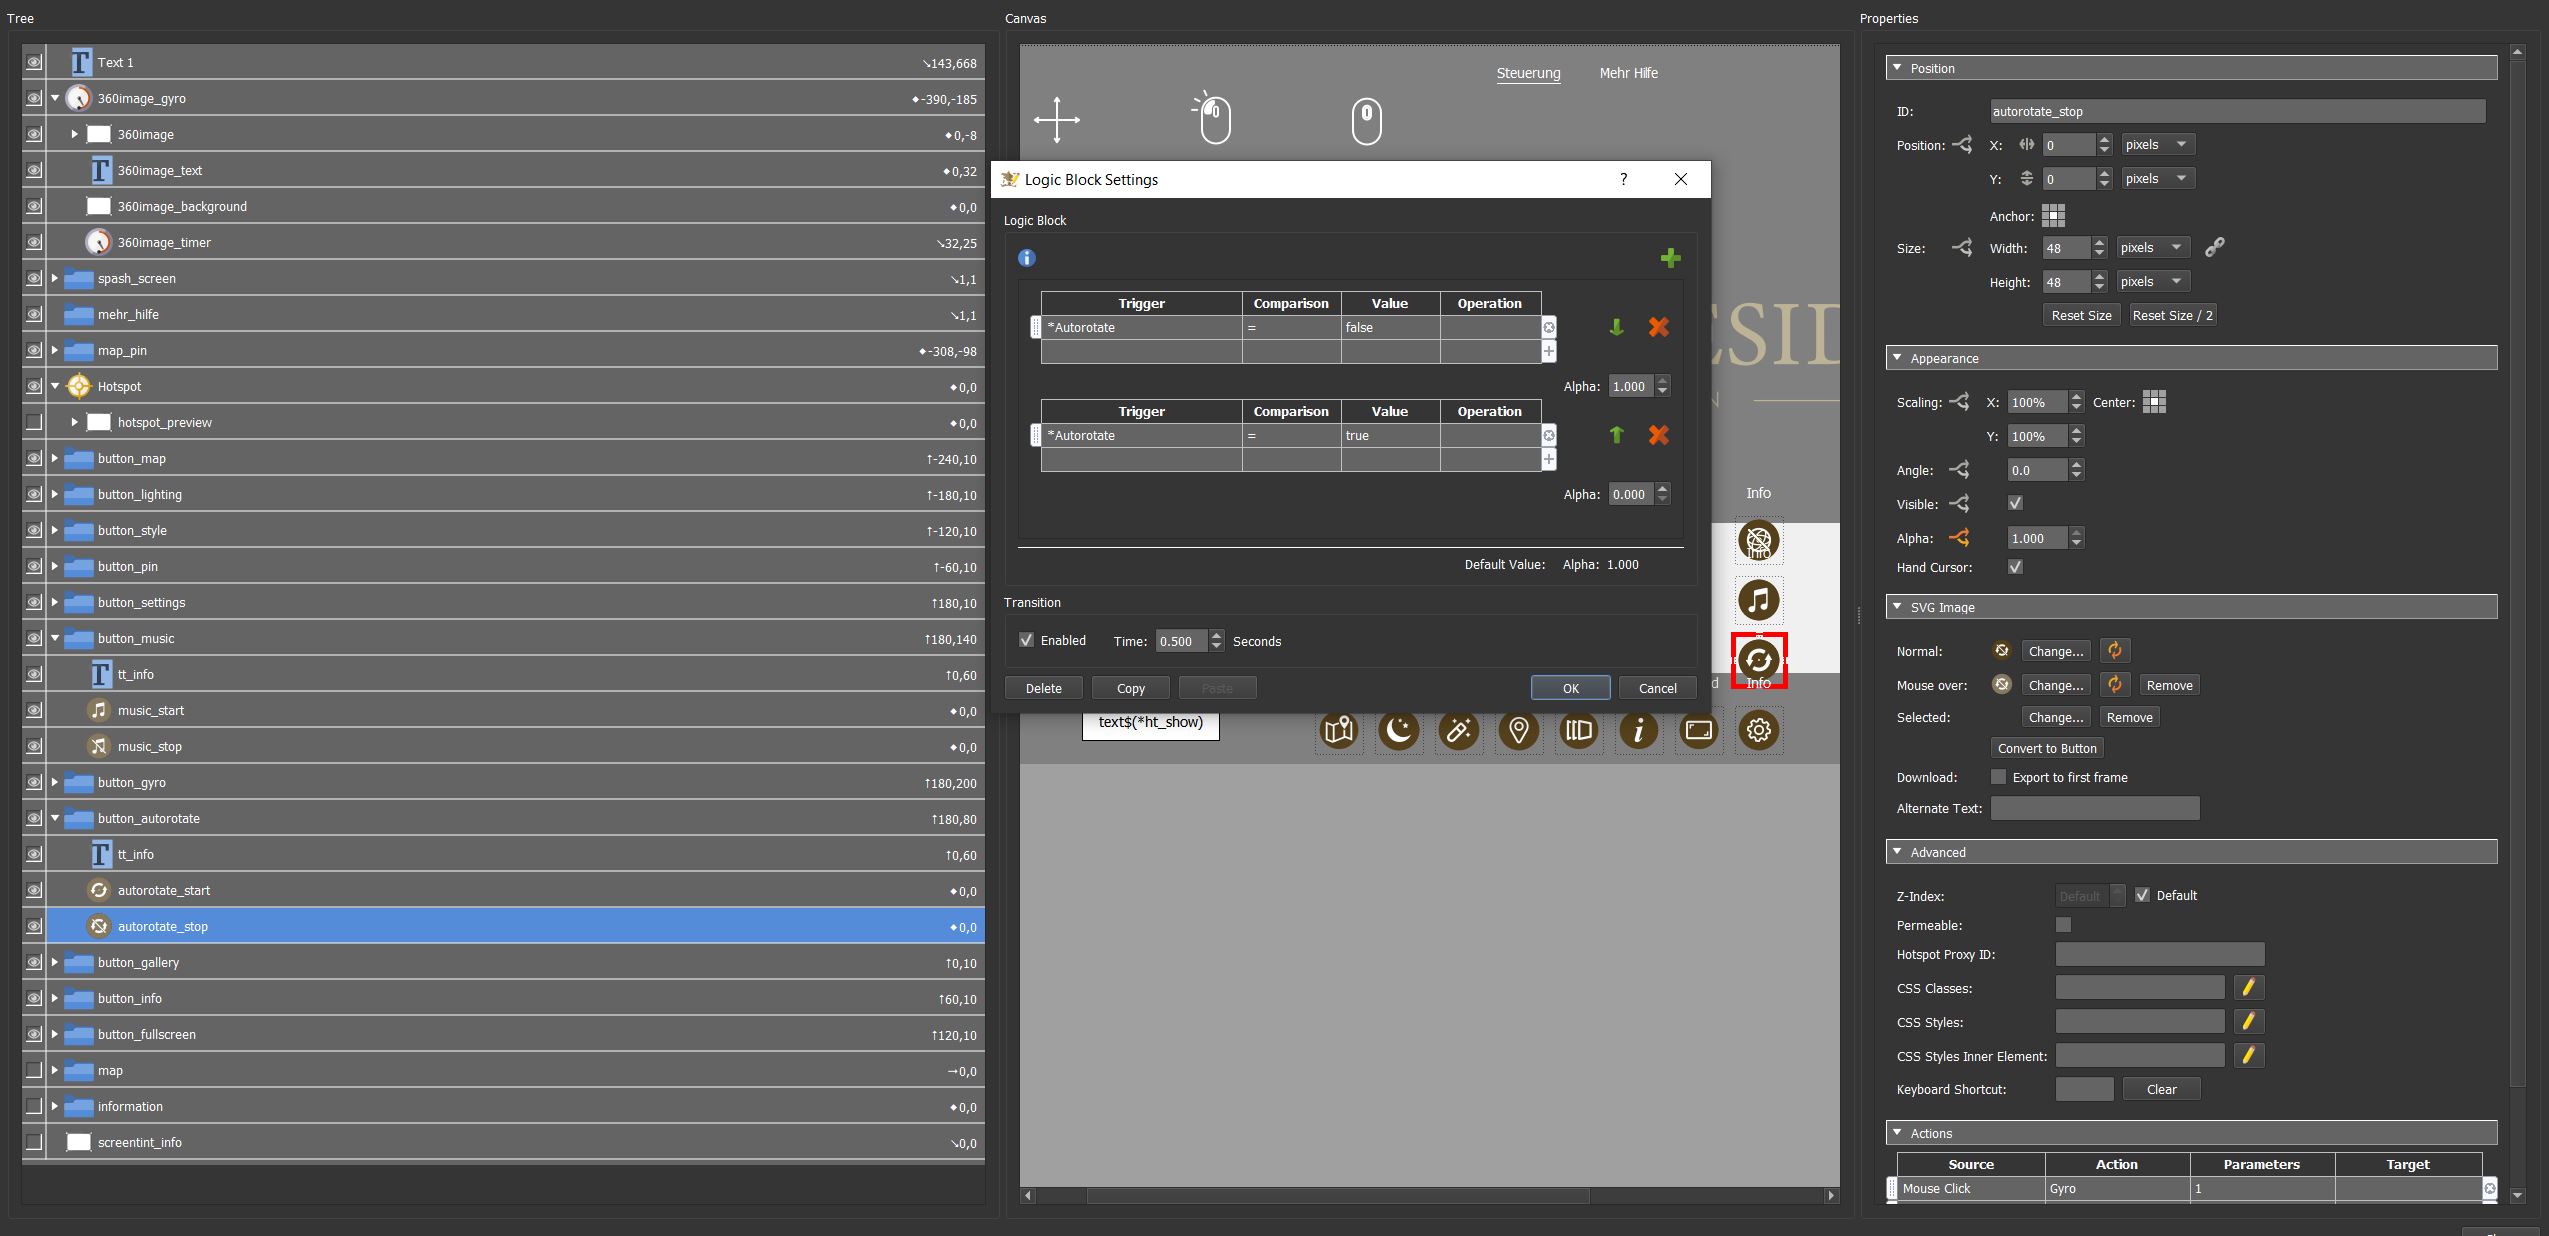Viewport: 2549px width, 1236px height.
Task: Delete the Autorotate true logic block
Action: [x=1658, y=435]
